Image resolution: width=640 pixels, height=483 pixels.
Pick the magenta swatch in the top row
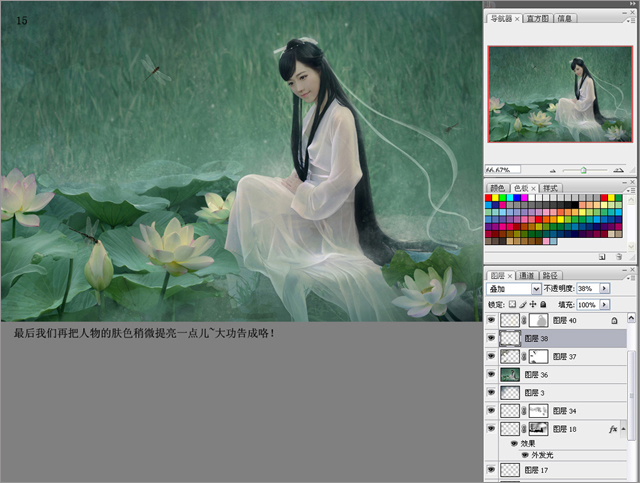(524, 198)
